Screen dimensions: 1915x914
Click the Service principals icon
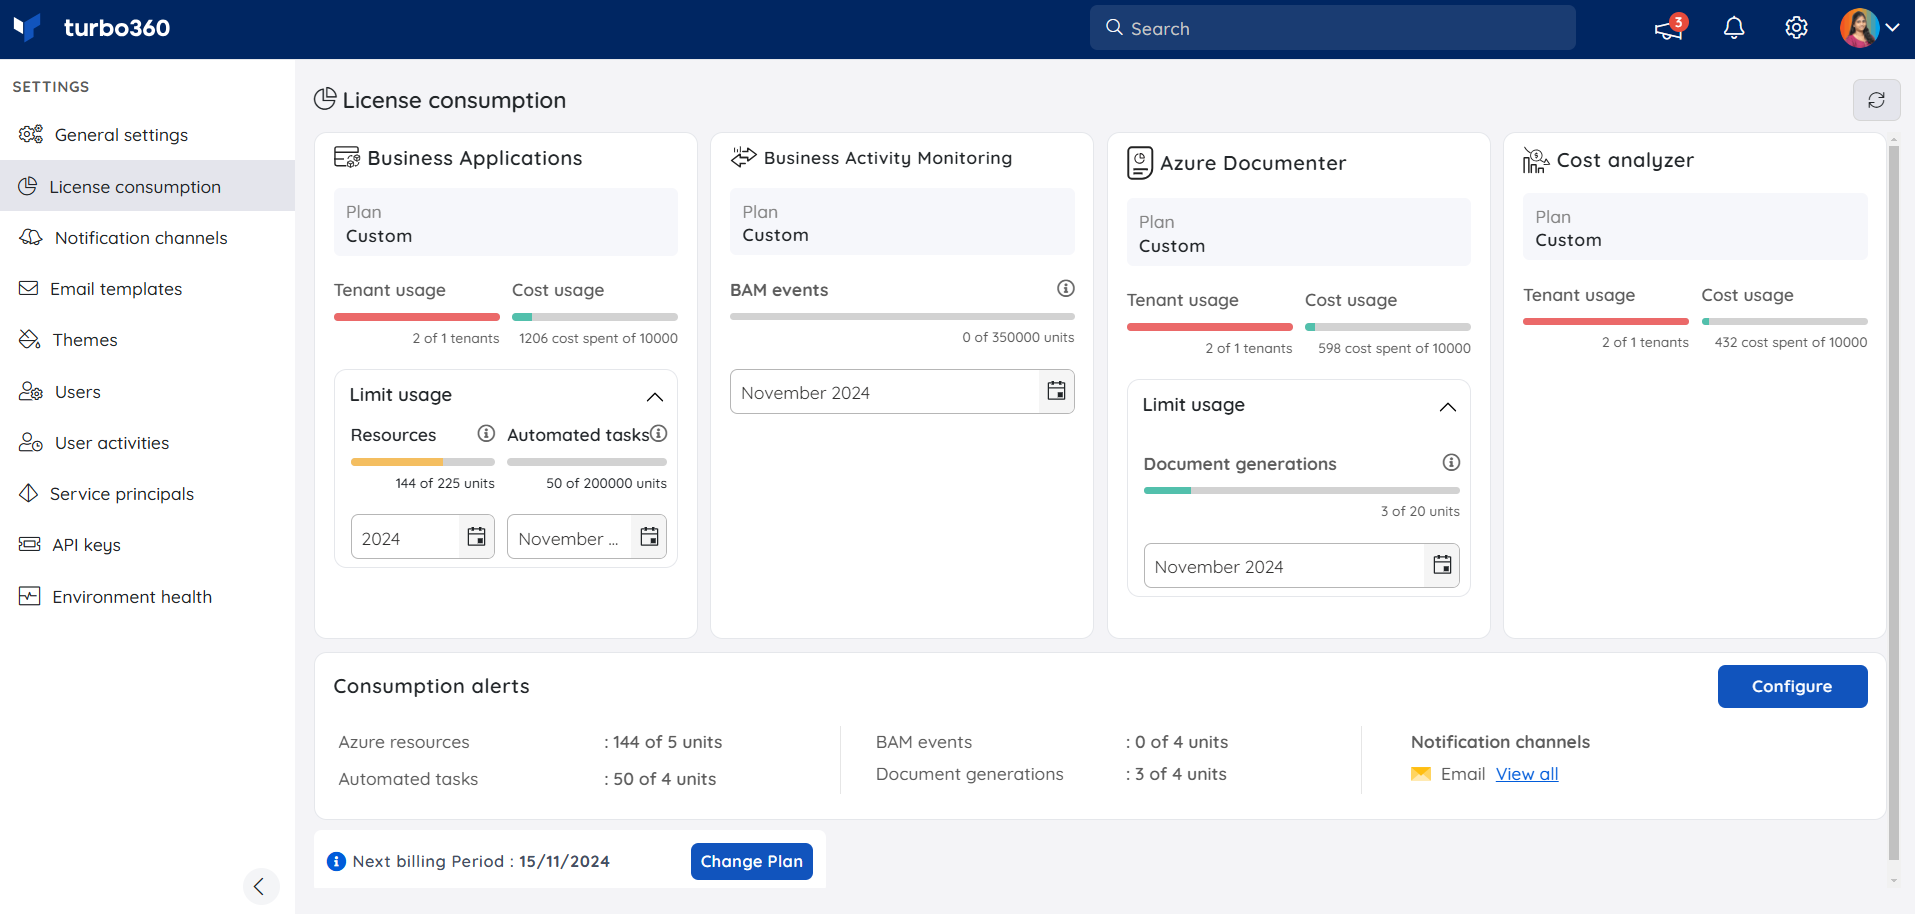[x=29, y=493]
